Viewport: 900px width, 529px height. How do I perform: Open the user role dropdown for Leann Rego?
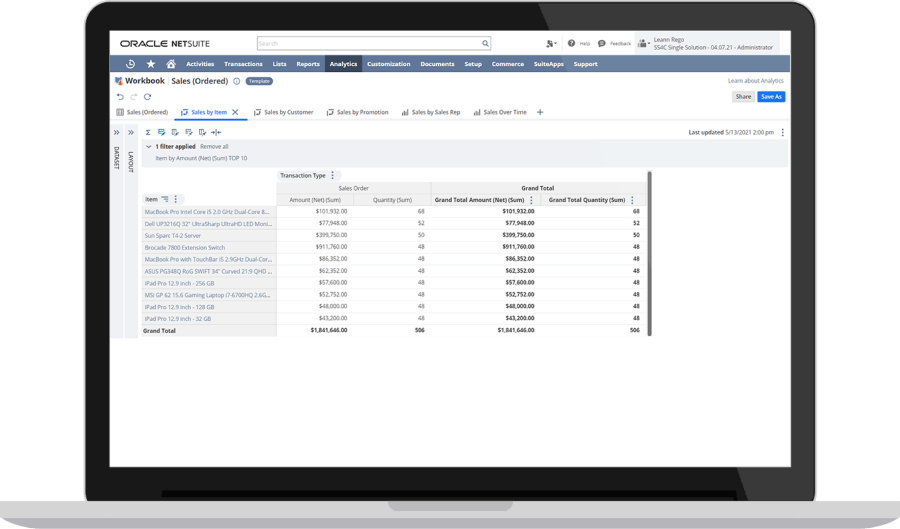pyautogui.click(x=643, y=44)
